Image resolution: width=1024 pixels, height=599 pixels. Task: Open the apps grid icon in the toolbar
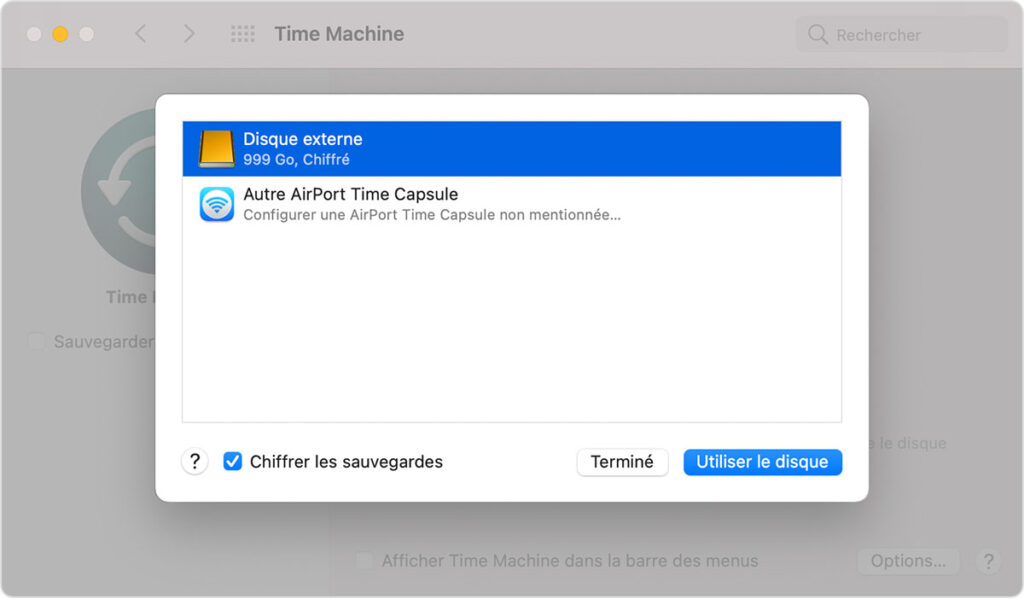click(241, 33)
